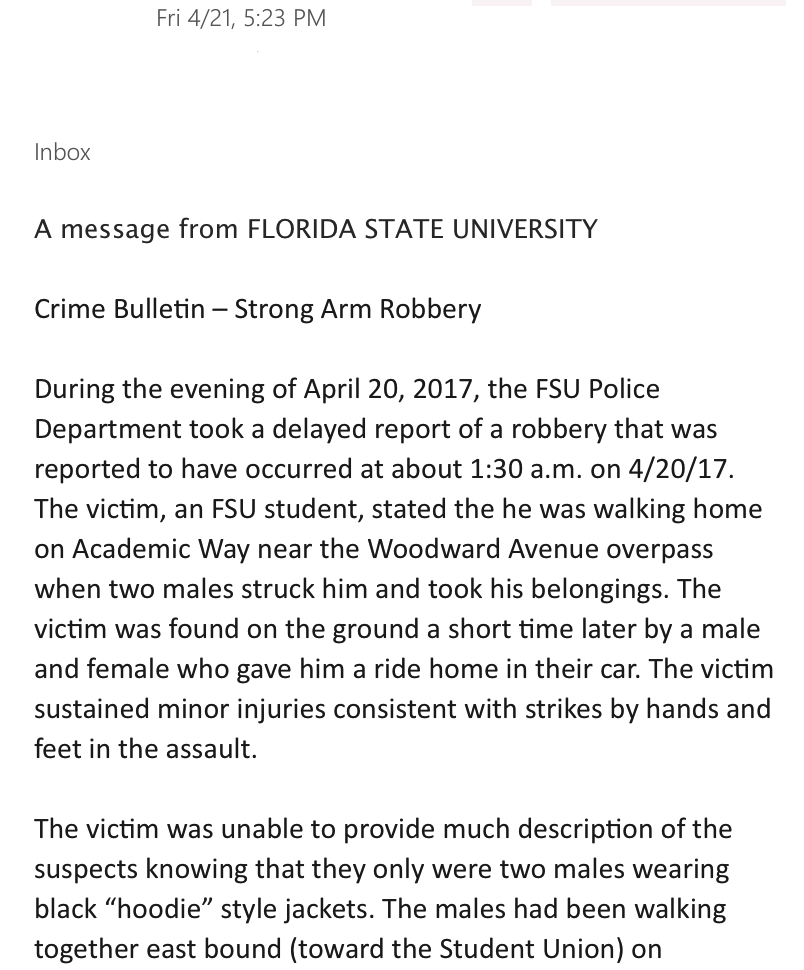This screenshot has width=804, height=970.
Task: Click the time "1:30 a.m." in the message
Action: [x=520, y=469]
